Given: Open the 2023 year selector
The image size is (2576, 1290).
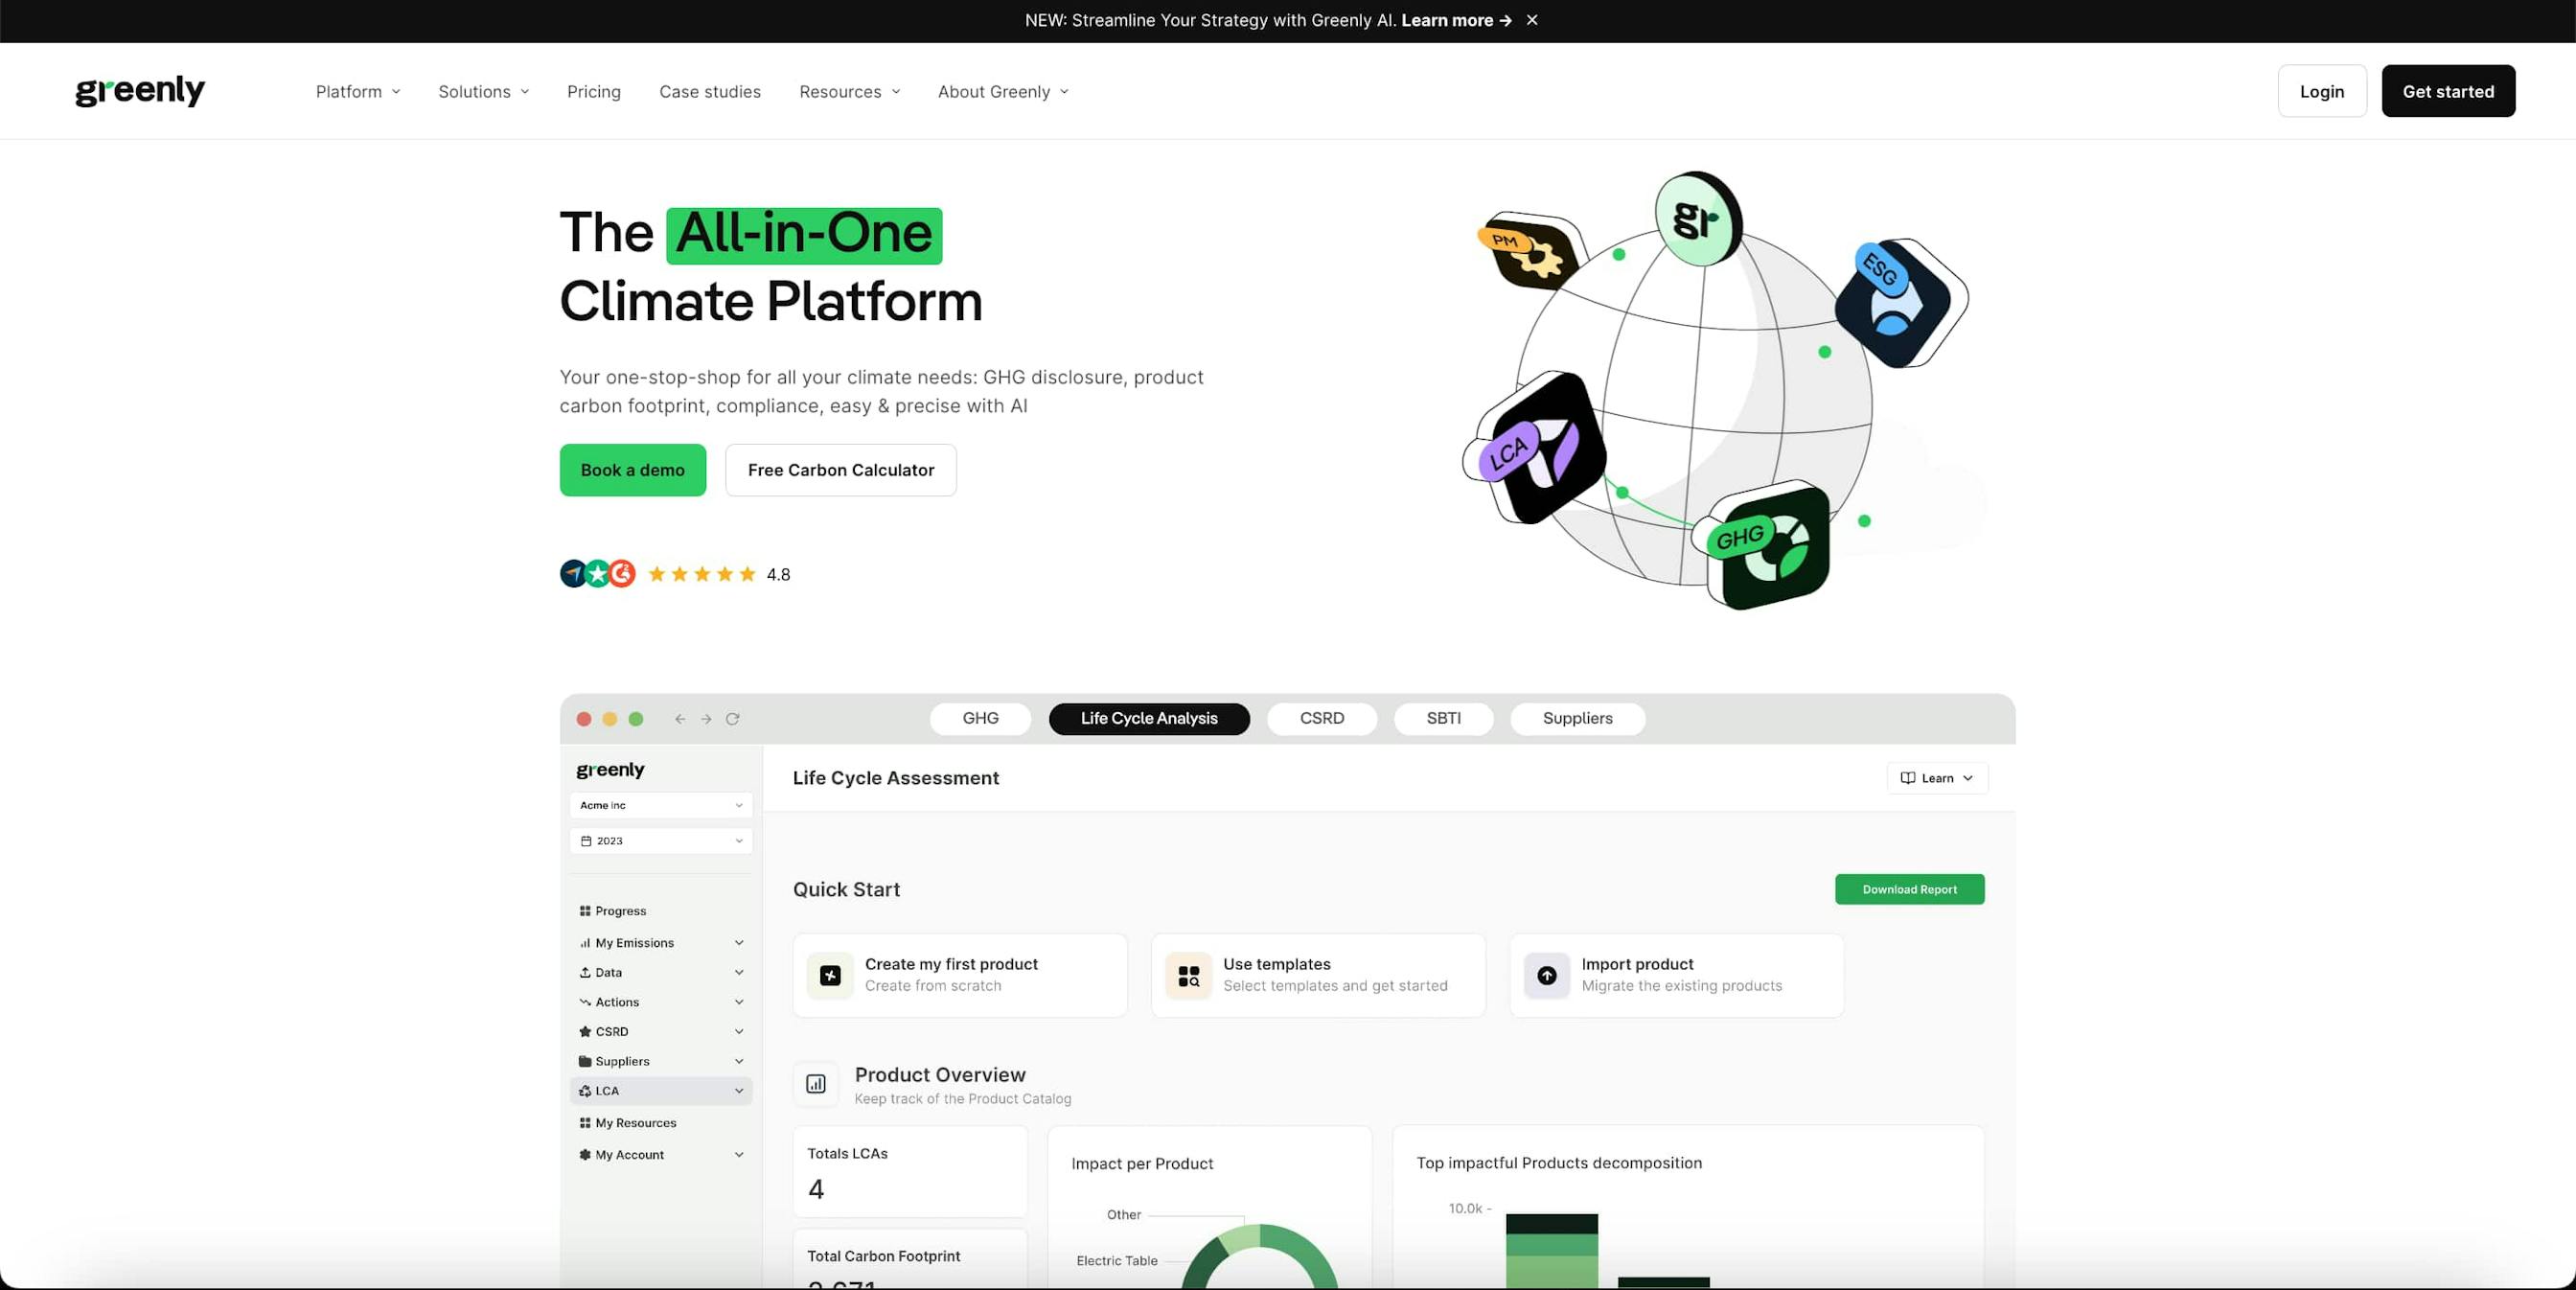Looking at the screenshot, I should pyautogui.click(x=660, y=841).
